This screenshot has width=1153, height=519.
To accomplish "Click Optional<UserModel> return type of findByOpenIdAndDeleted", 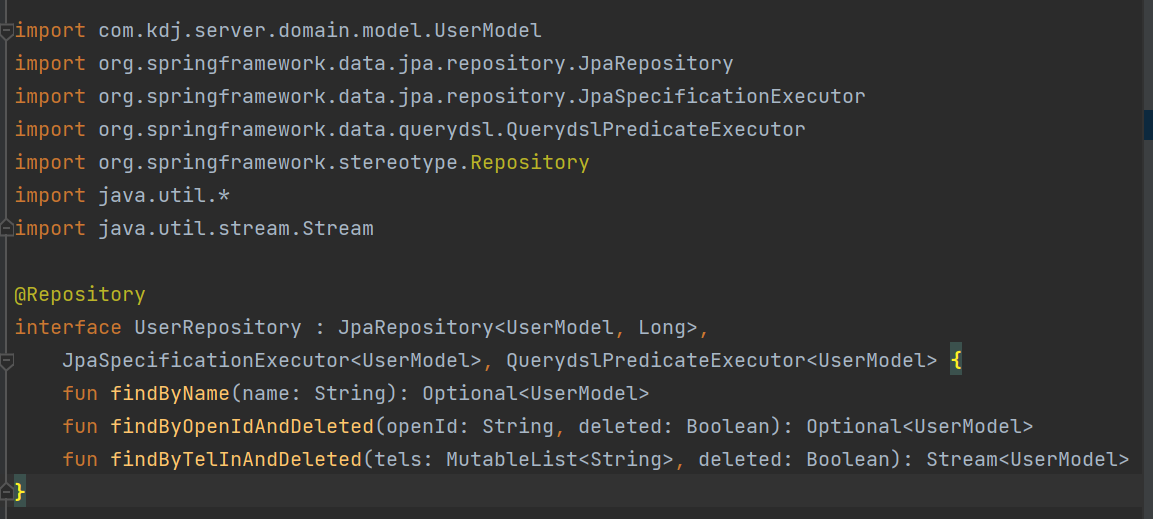I will [920, 426].
